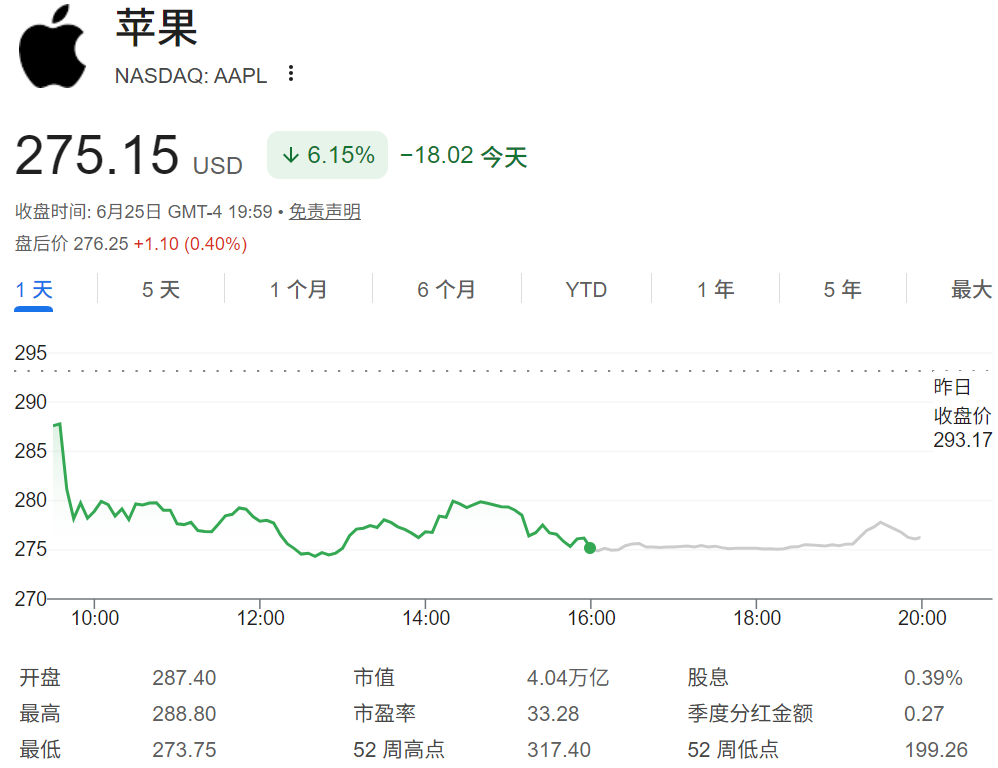Image resolution: width=998 pixels, height=768 pixels.
Task: Select the 5 年 chart range tab
Action: pyautogui.click(x=843, y=290)
